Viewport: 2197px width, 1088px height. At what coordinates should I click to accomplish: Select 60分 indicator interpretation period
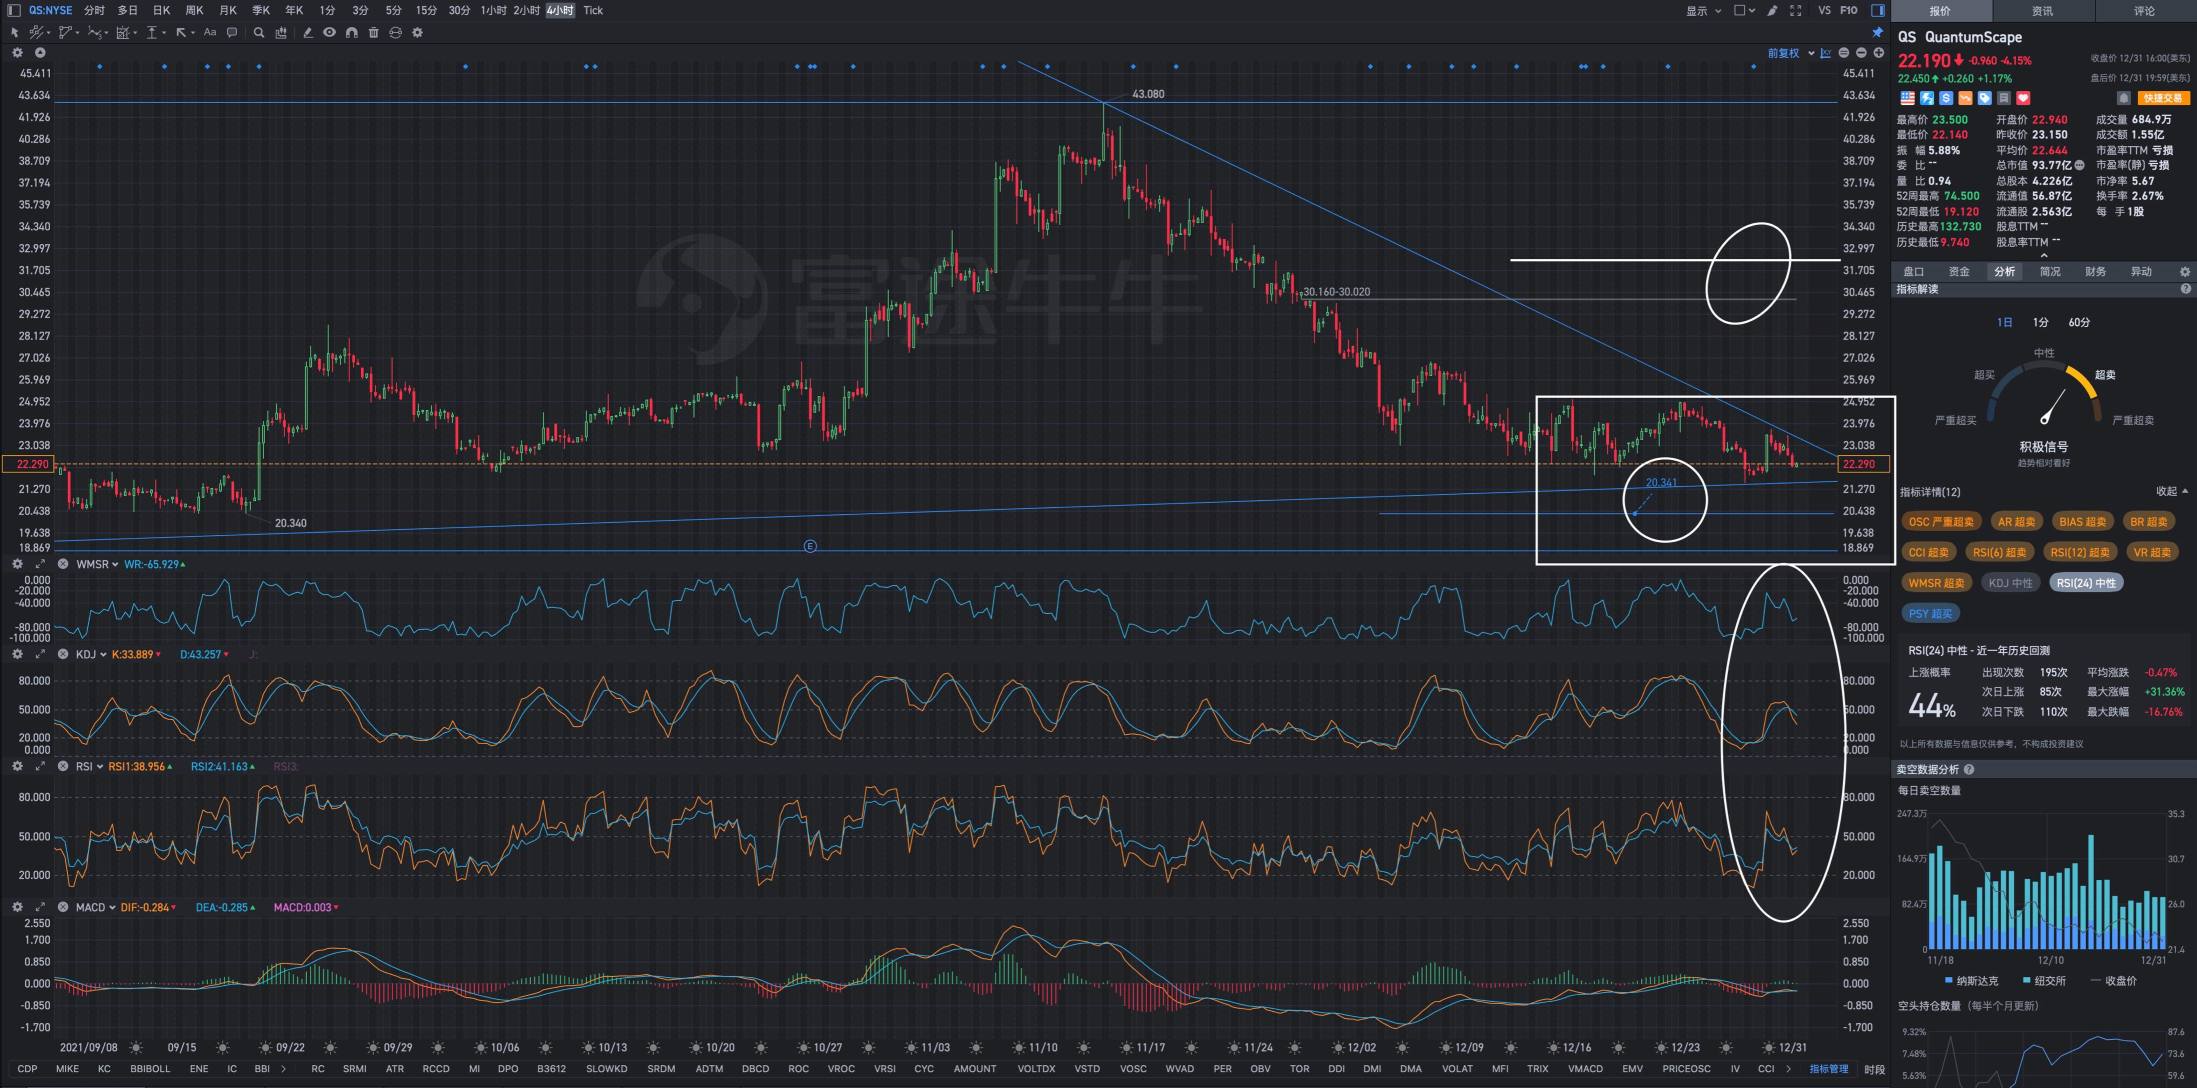coord(2079,322)
